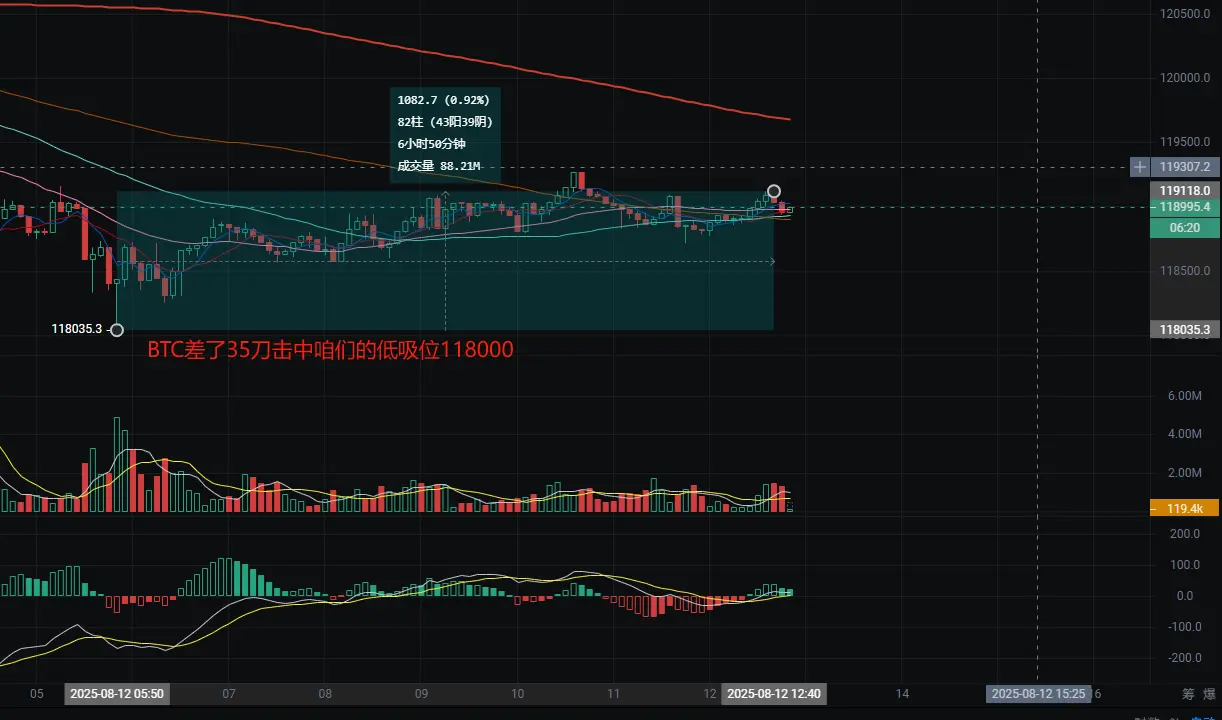Screen dimensions: 1222x720
Task: Click the 07 hour label on time axis
Action: click(x=228, y=693)
